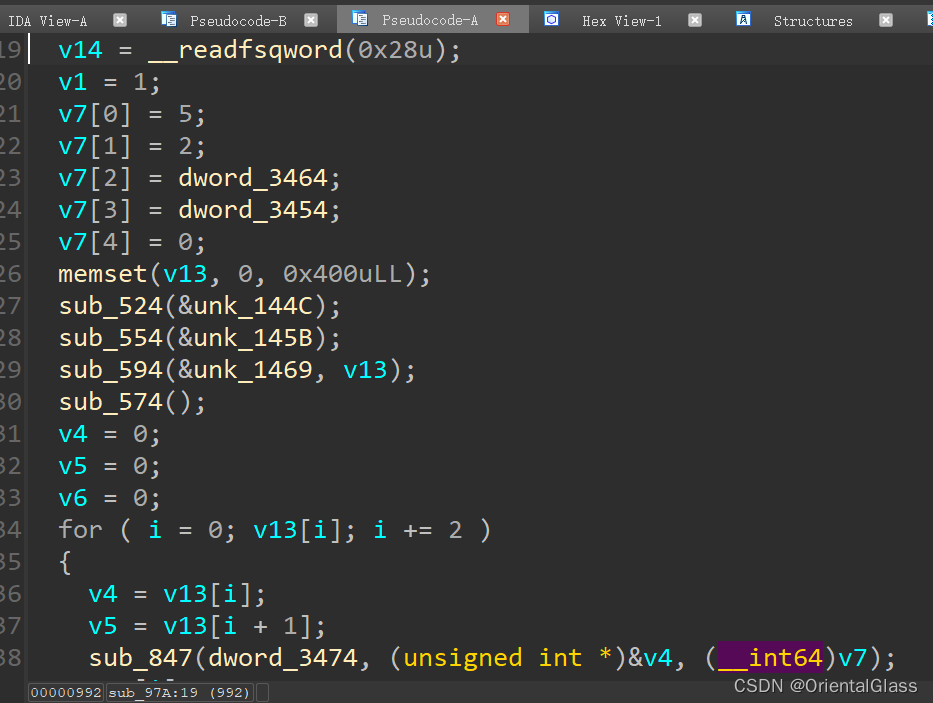Click highlighted __int64 cast
Viewport: 933px width, 703px height.
coord(770,658)
